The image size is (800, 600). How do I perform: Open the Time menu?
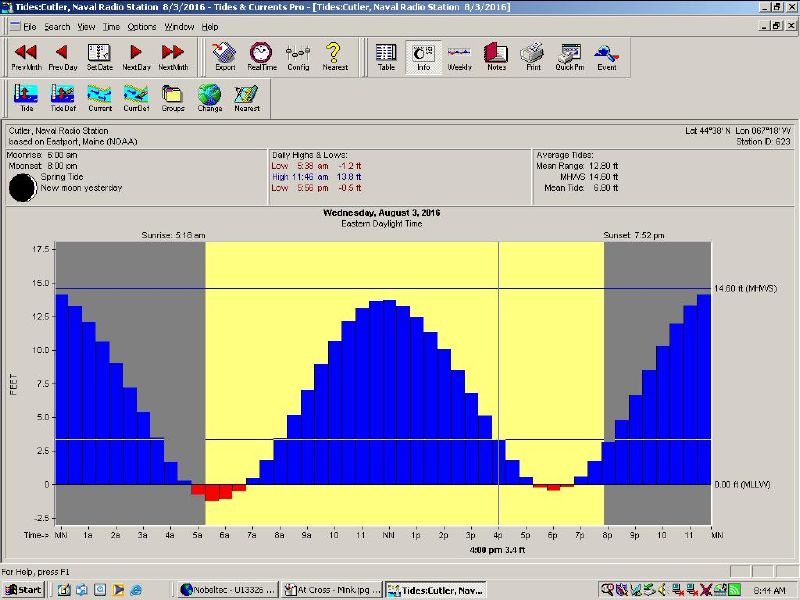coord(112,26)
